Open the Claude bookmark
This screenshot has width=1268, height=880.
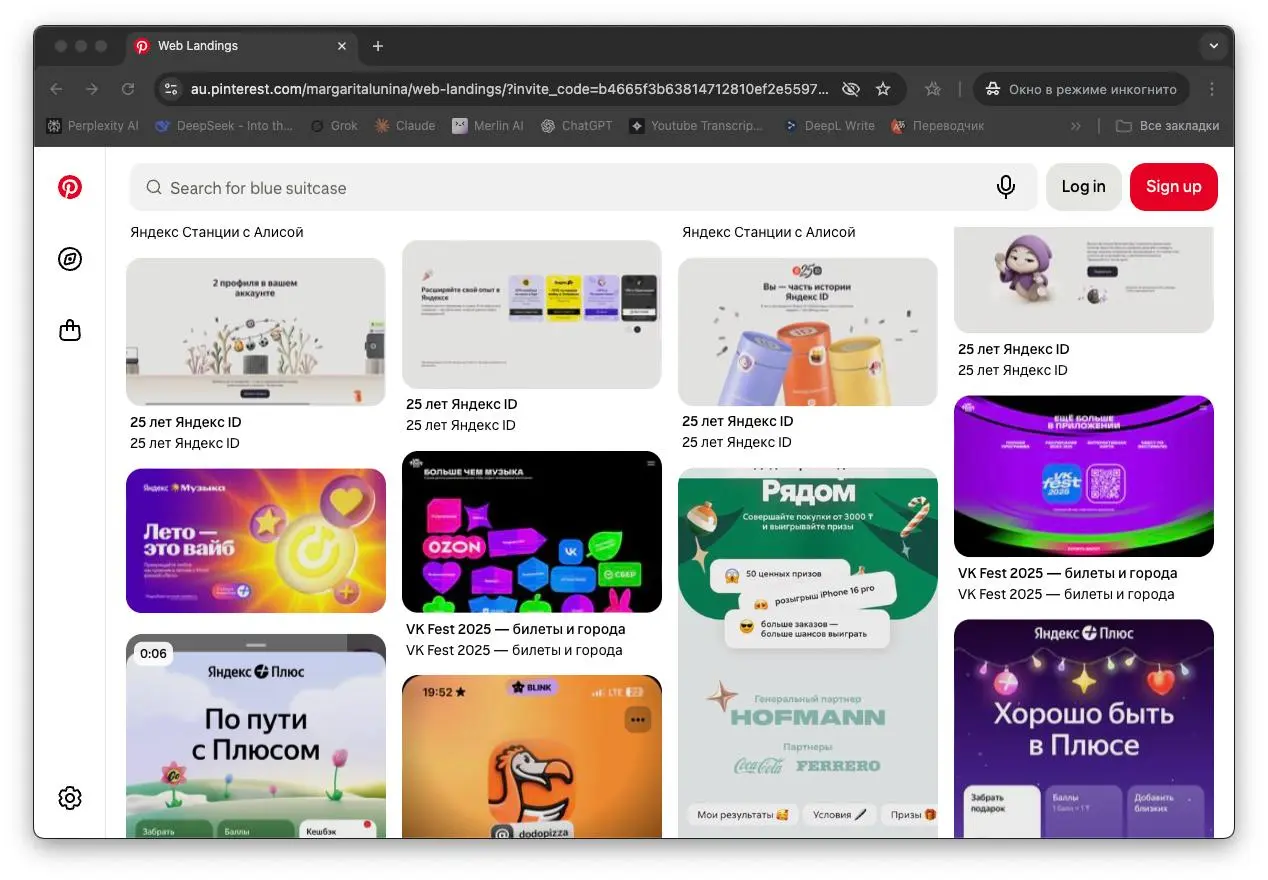[x=405, y=126]
